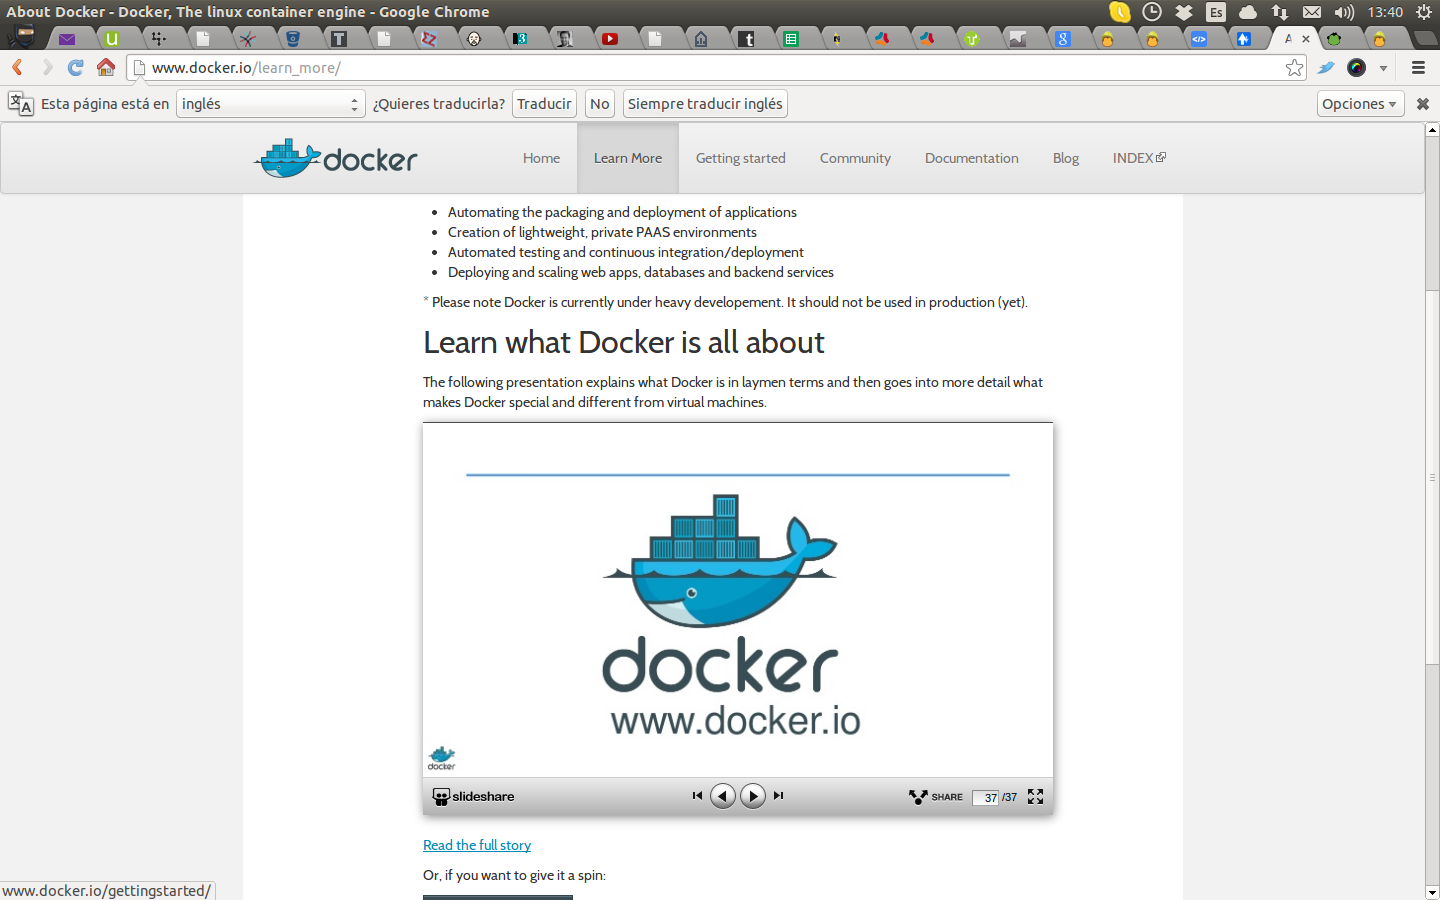Open Chrome hamburger menu icon

click(x=1418, y=68)
